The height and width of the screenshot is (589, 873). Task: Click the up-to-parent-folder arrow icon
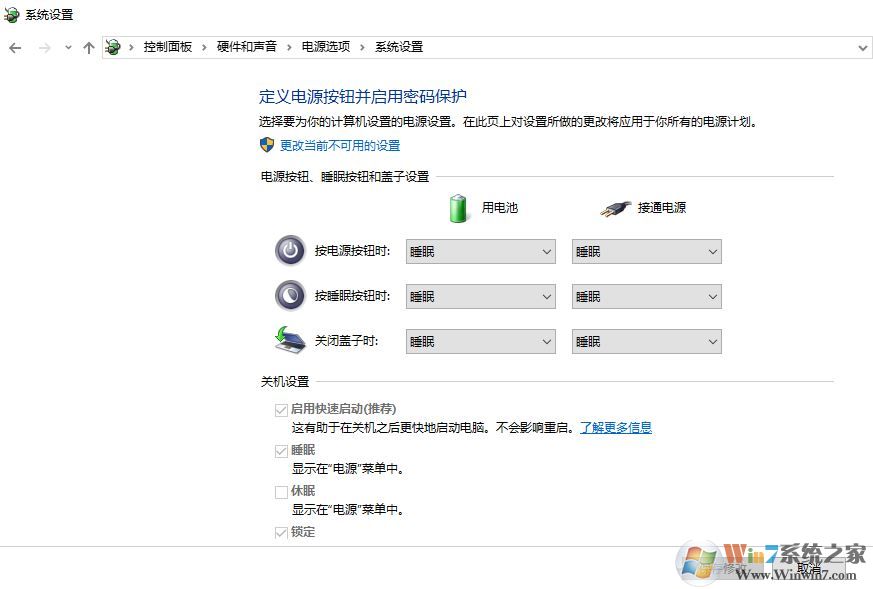88,47
